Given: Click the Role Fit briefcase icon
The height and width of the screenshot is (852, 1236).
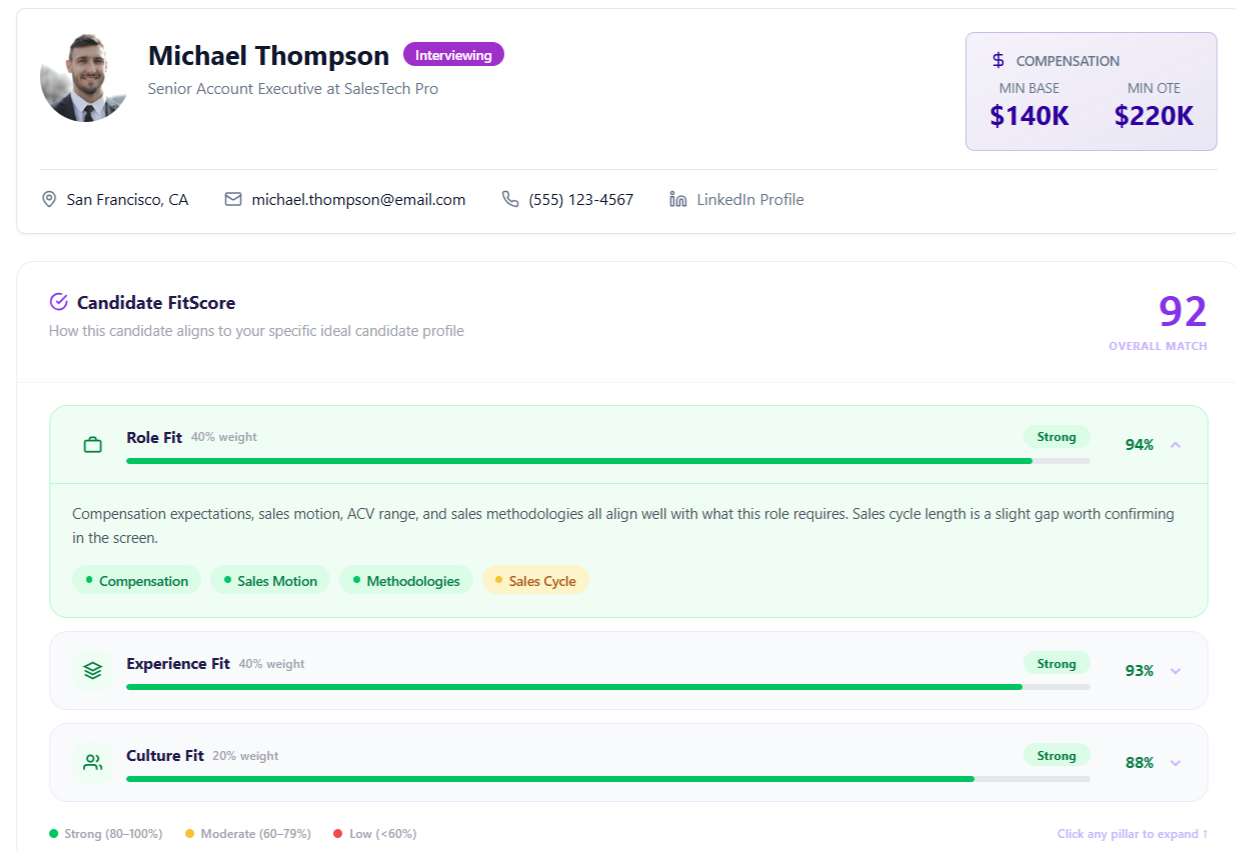Looking at the screenshot, I should point(93,445).
